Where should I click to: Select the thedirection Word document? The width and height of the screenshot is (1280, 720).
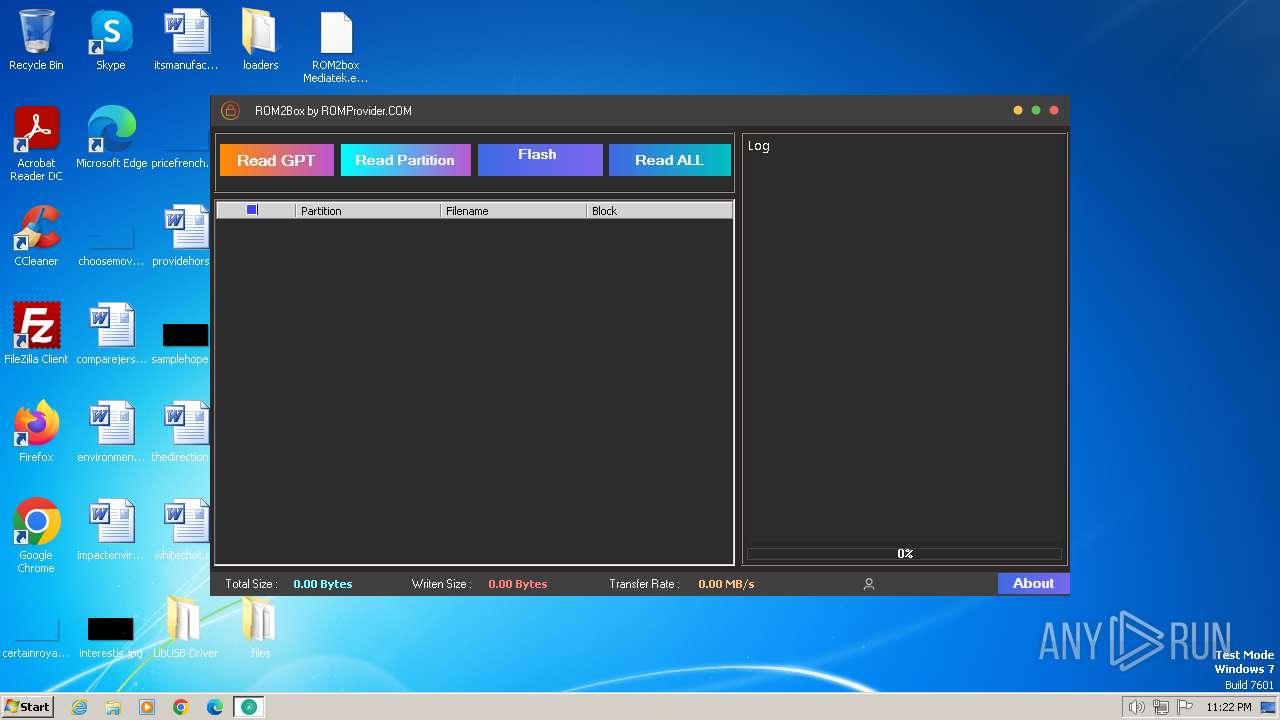pyautogui.click(x=180, y=432)
